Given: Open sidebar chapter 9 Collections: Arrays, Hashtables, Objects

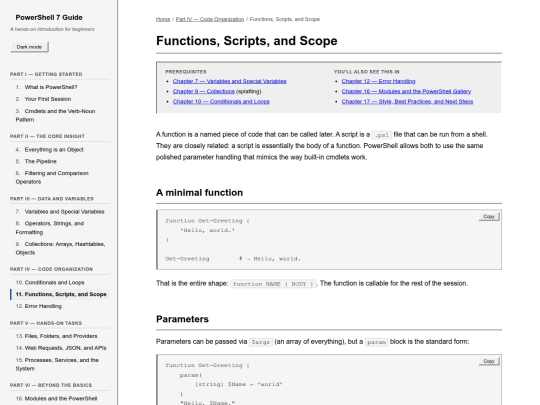Looking at the screenshot, I should click(60, 248).
